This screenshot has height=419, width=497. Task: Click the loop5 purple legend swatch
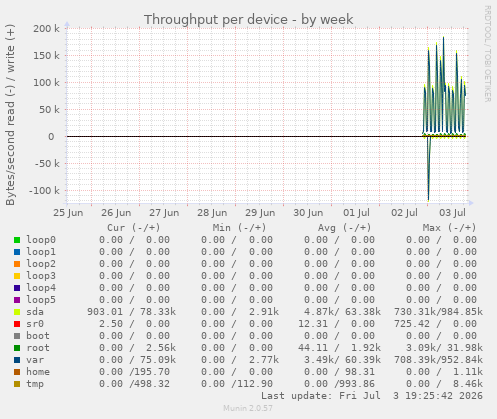(17, 300)
